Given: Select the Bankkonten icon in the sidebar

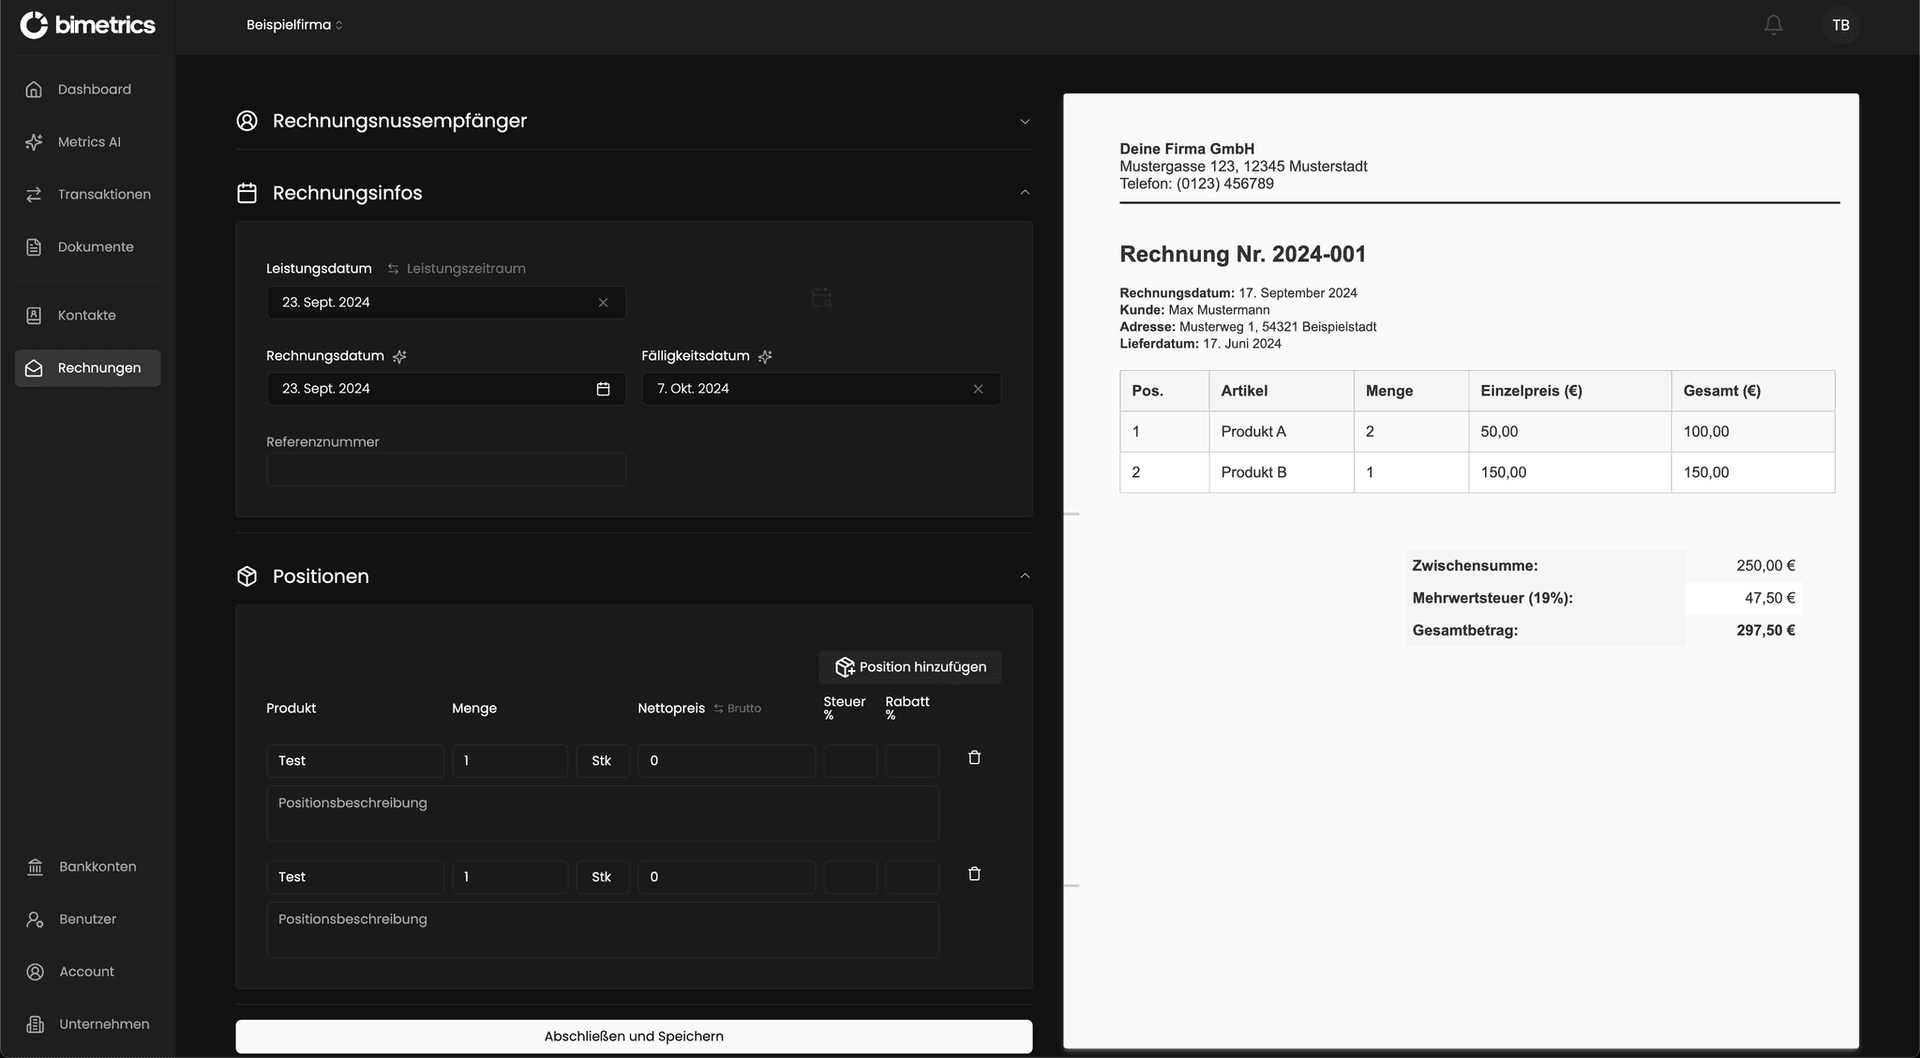Looking at the screenshot, I should (35, 866).
